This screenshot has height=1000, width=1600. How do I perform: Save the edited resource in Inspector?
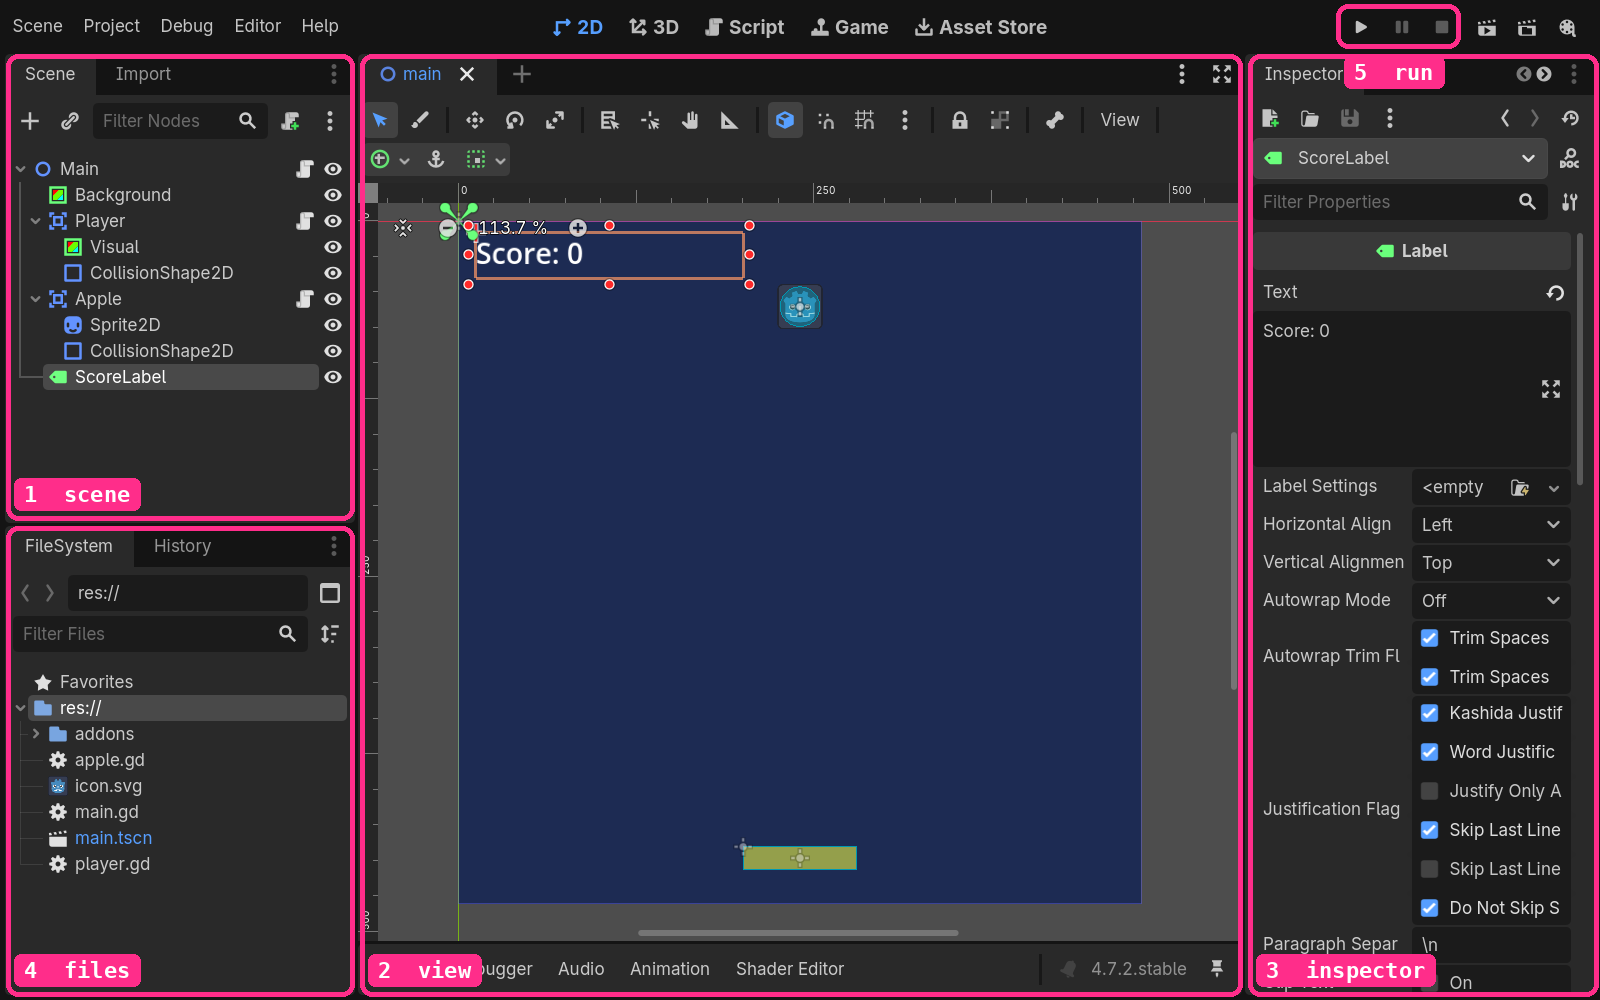click(1350, 118)
